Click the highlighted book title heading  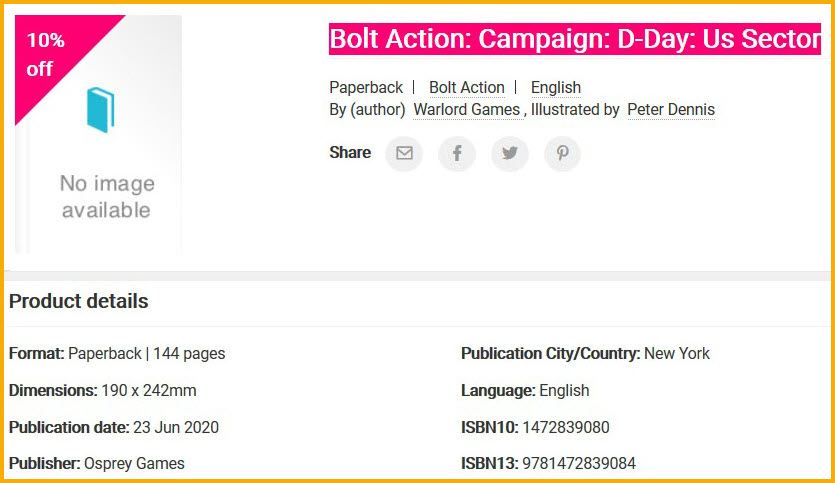[x=575, y=40]
